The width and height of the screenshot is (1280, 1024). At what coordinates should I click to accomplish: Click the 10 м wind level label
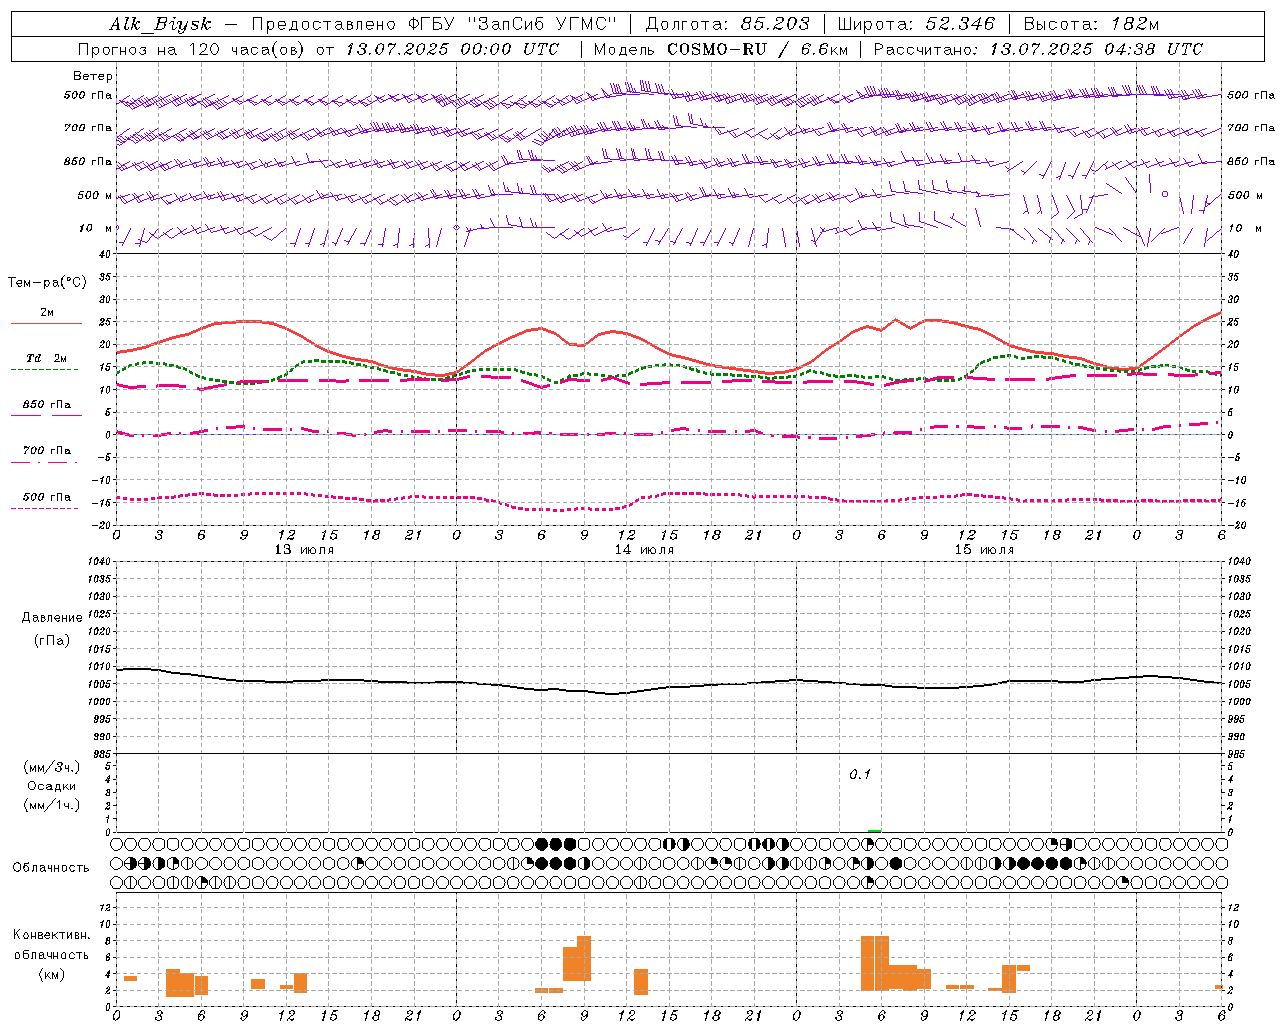click(x=96, y=229)
